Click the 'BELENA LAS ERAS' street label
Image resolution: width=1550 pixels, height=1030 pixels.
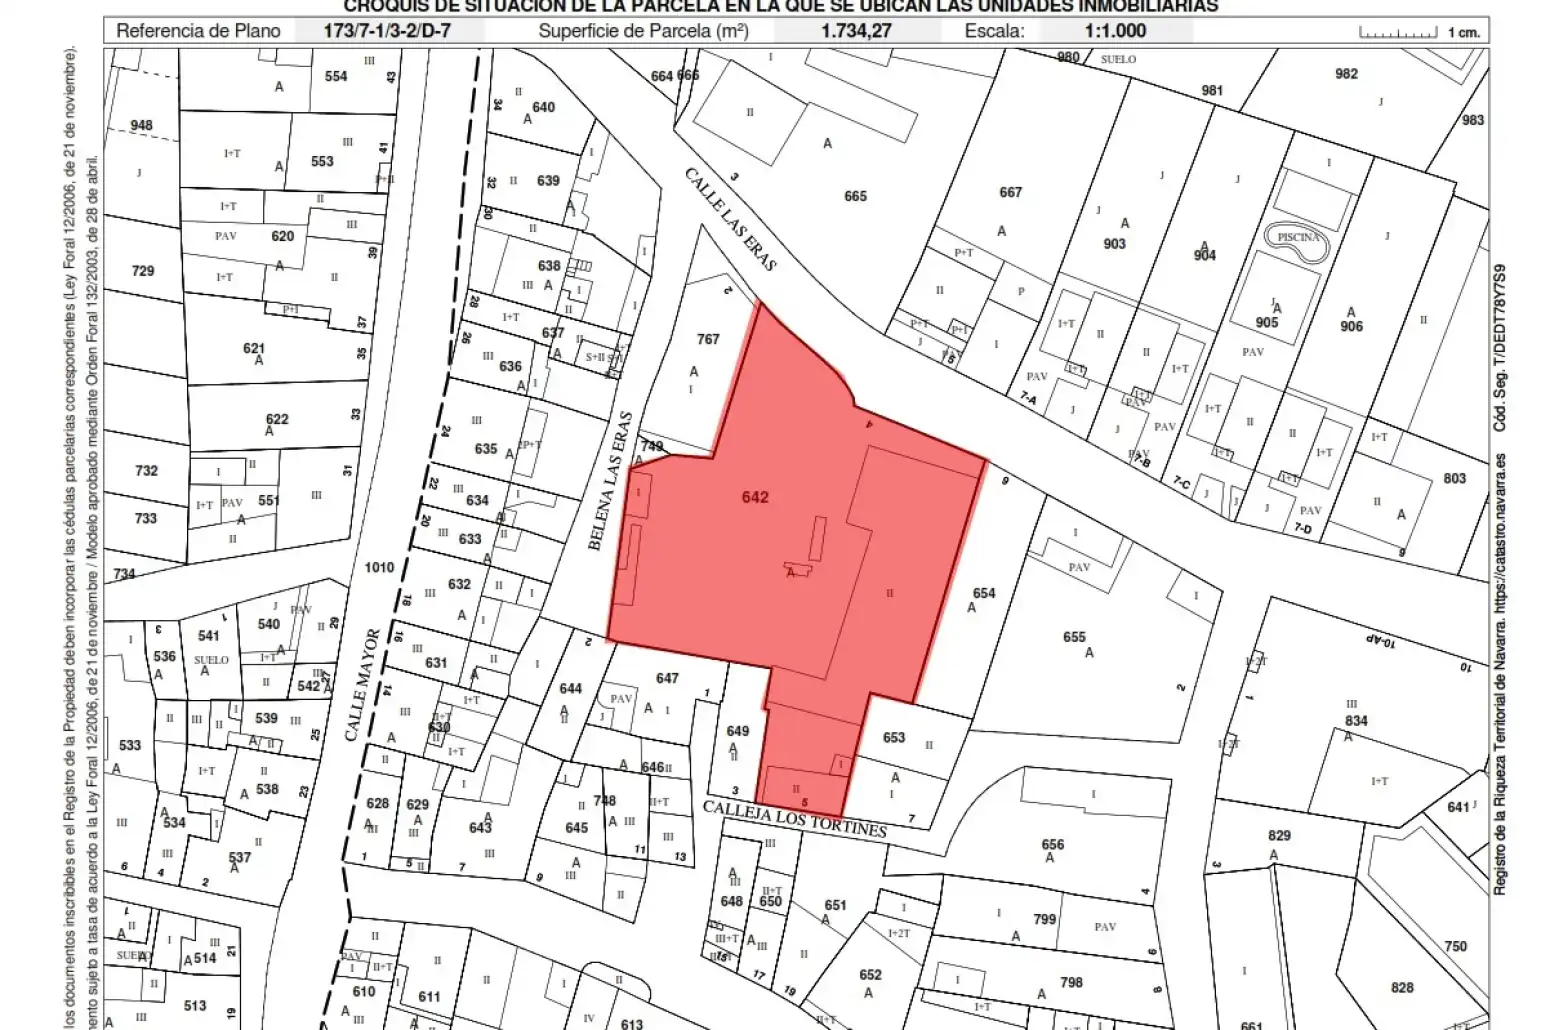611,481
